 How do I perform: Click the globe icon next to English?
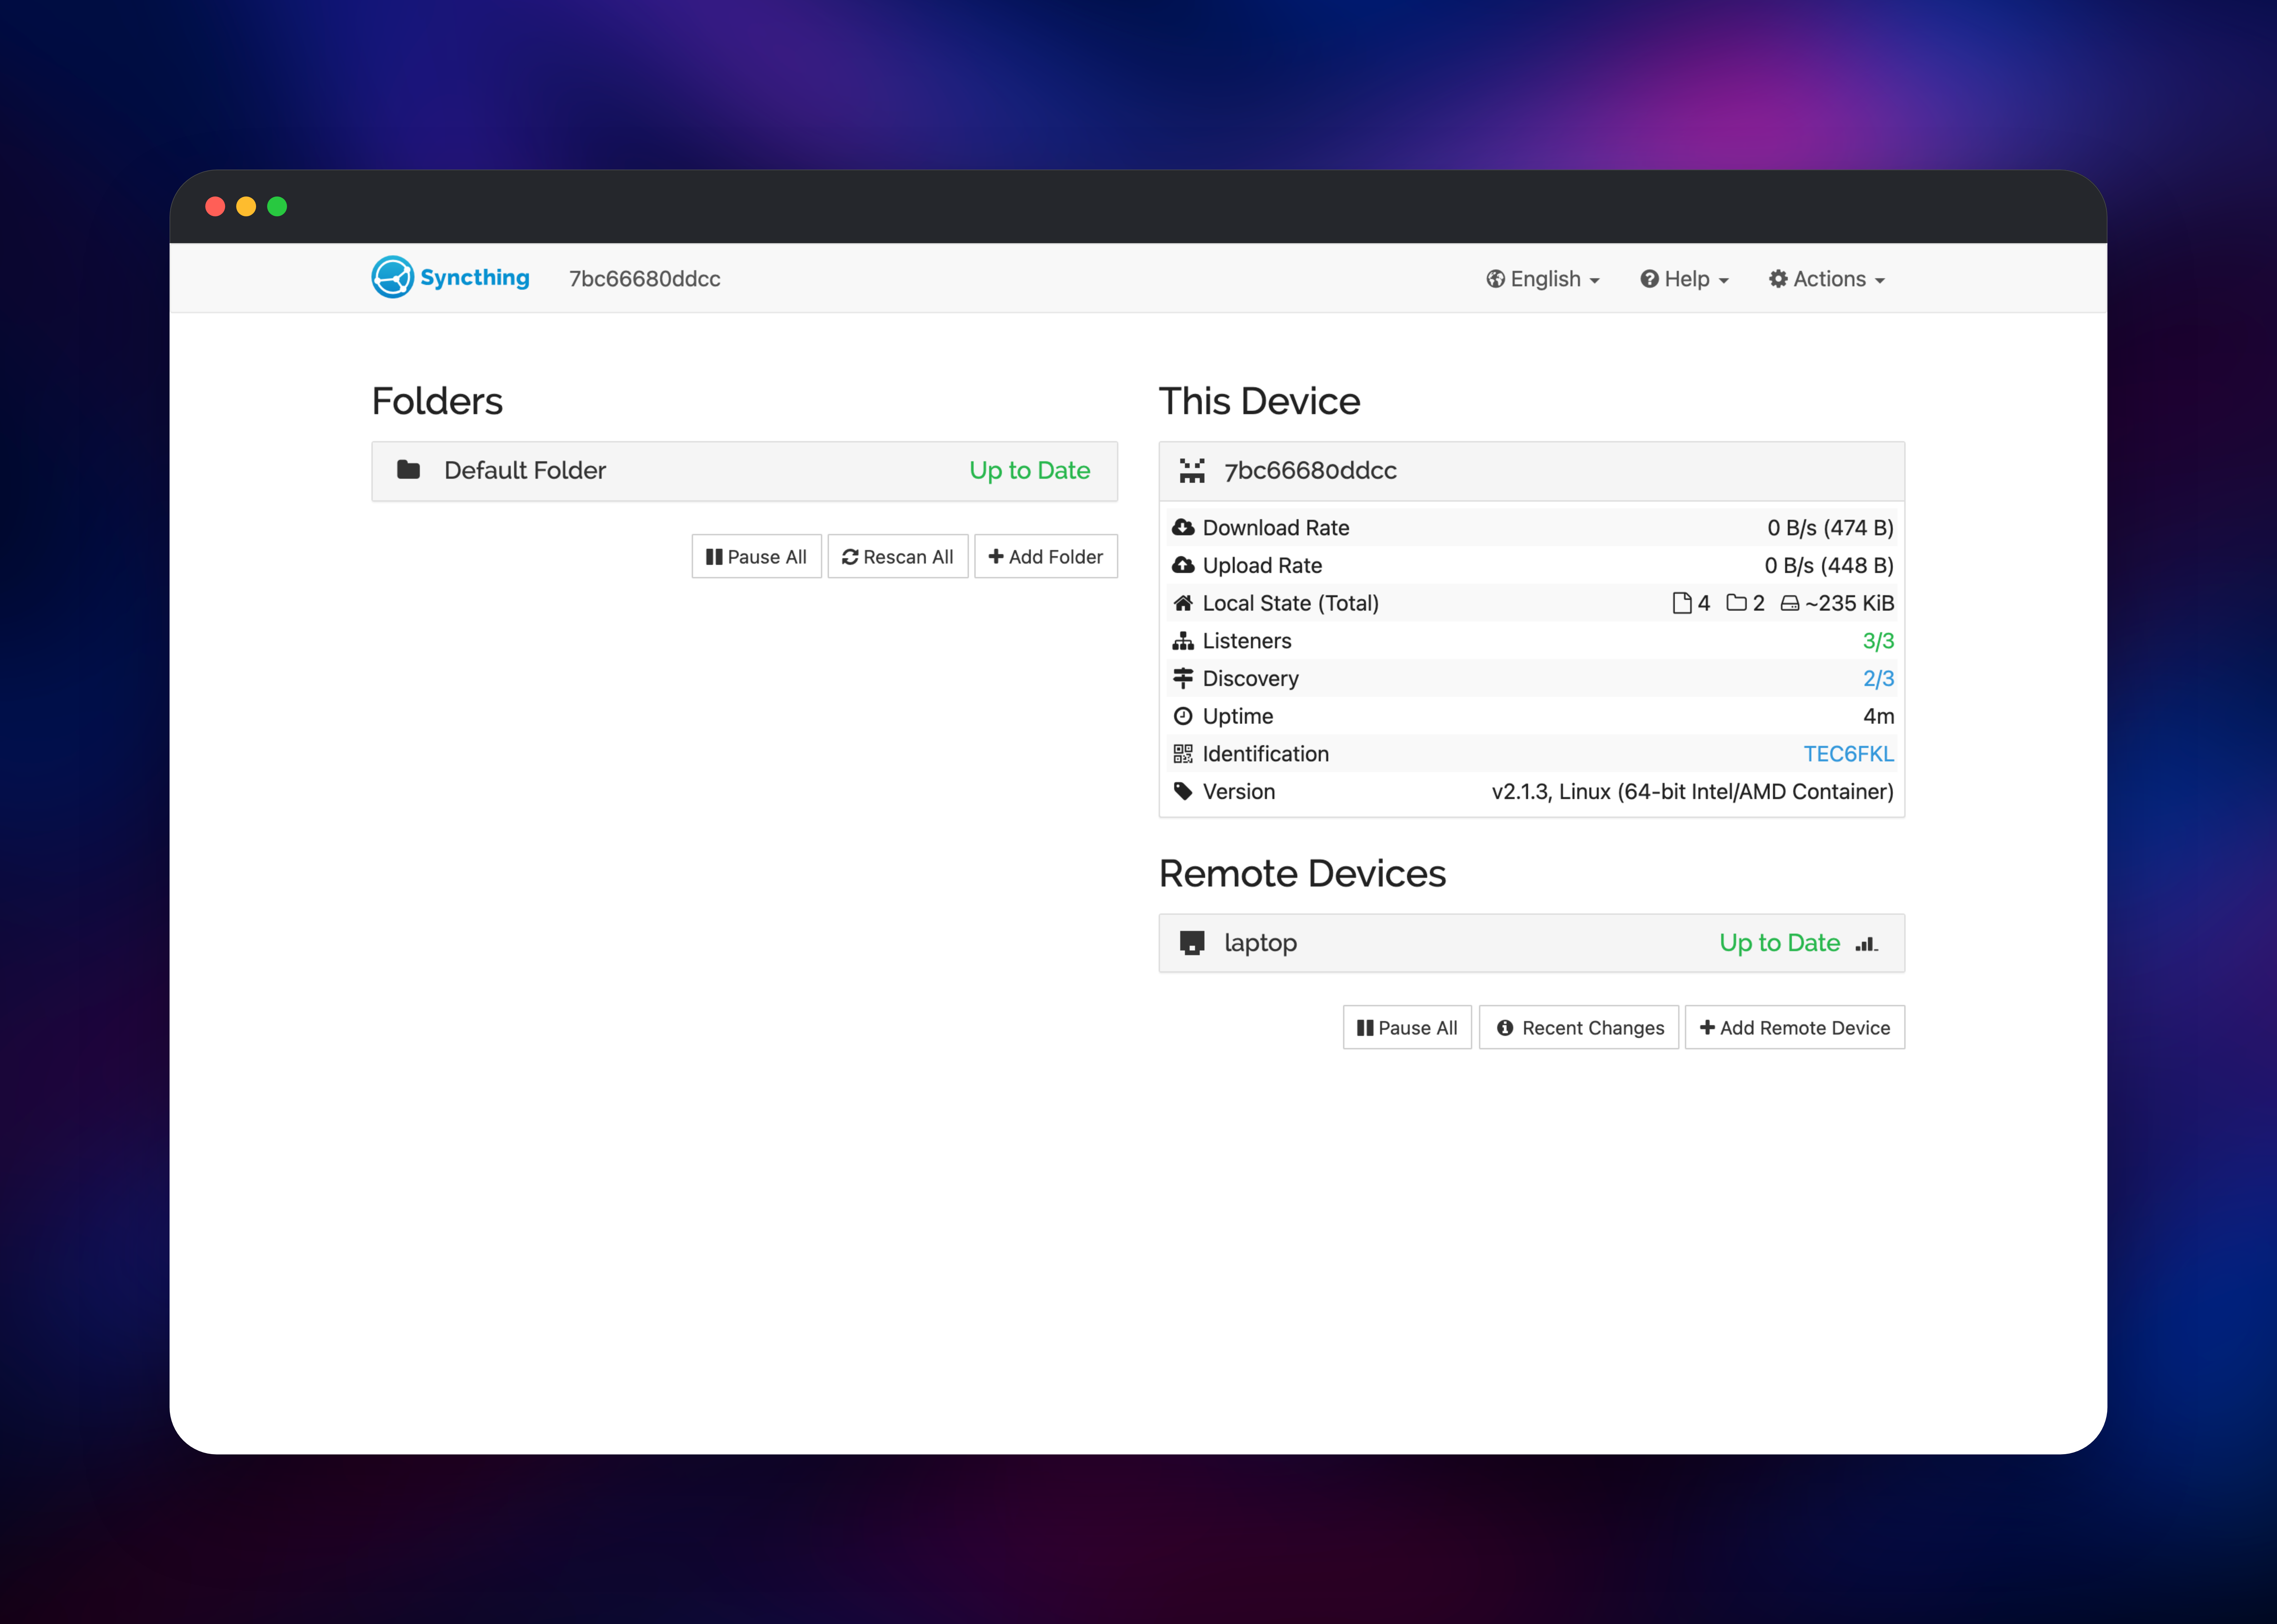pyautogui.click(x=1496, y=279)
